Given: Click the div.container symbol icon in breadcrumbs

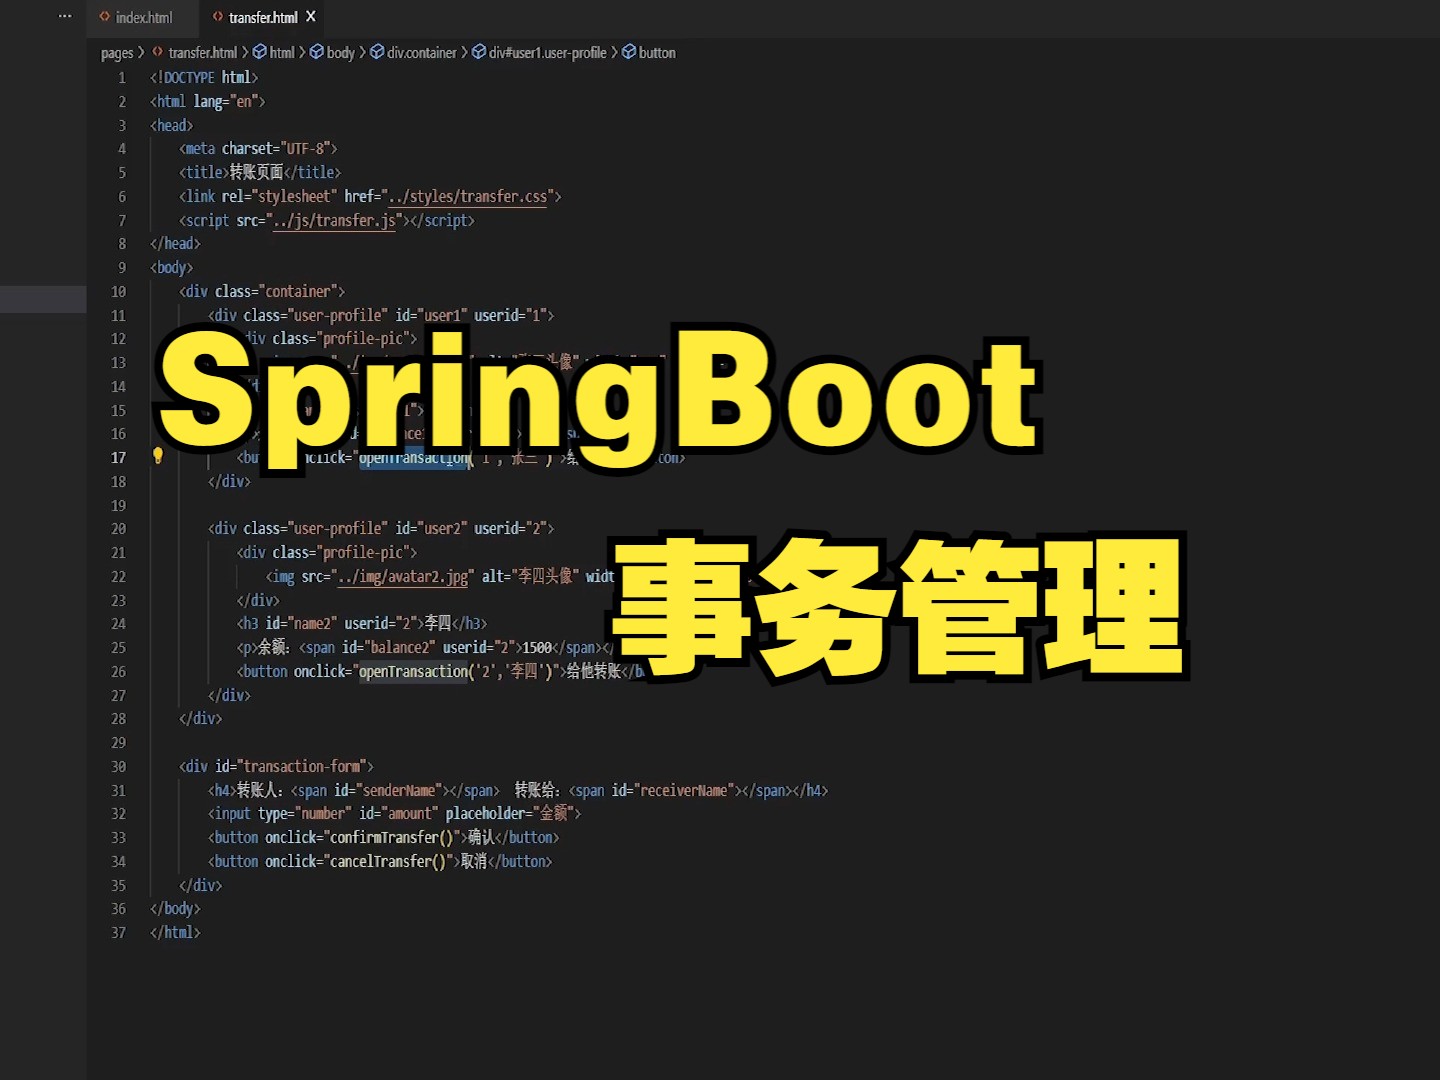Looking at the screenshot, I should pos(377,52).
